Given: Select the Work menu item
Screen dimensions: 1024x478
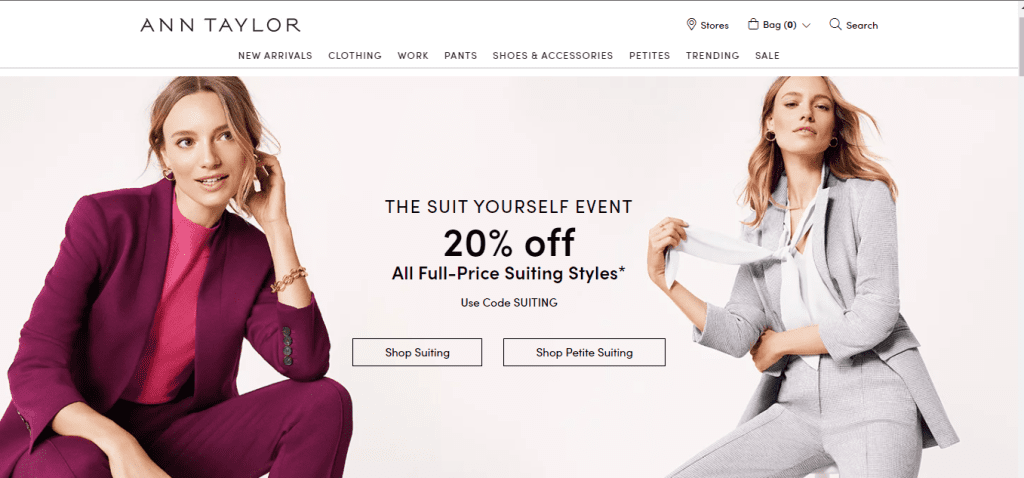Looking at the screenshot, I should click(413, 56).
